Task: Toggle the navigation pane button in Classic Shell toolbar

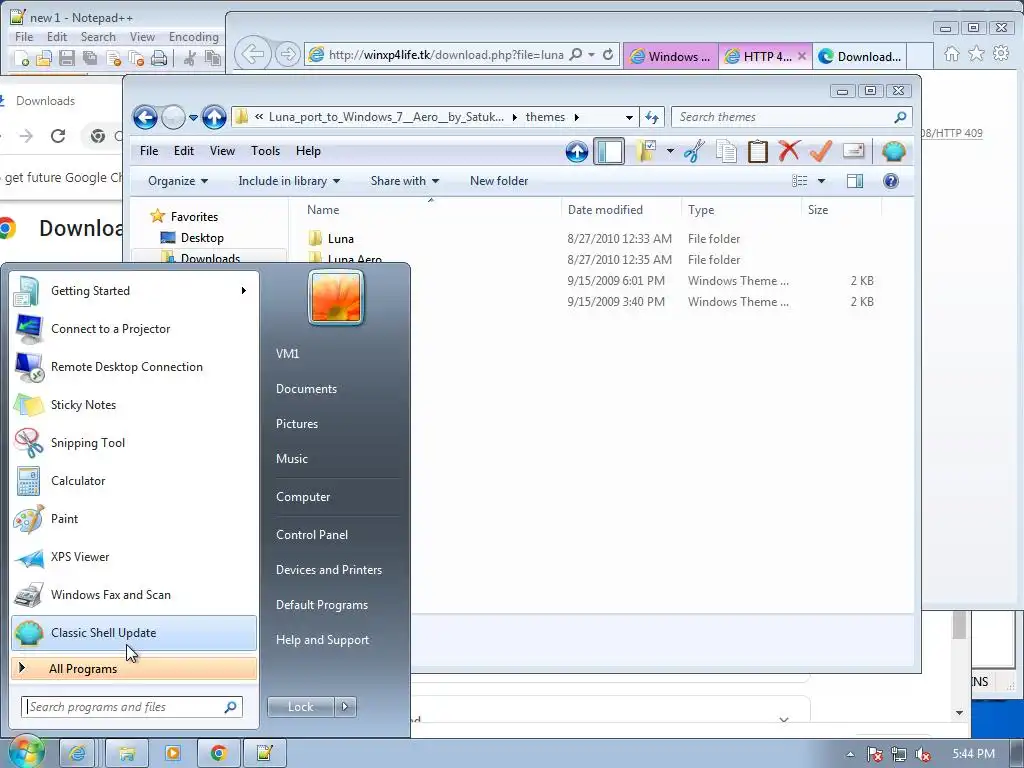Action: tap(609, 152)
